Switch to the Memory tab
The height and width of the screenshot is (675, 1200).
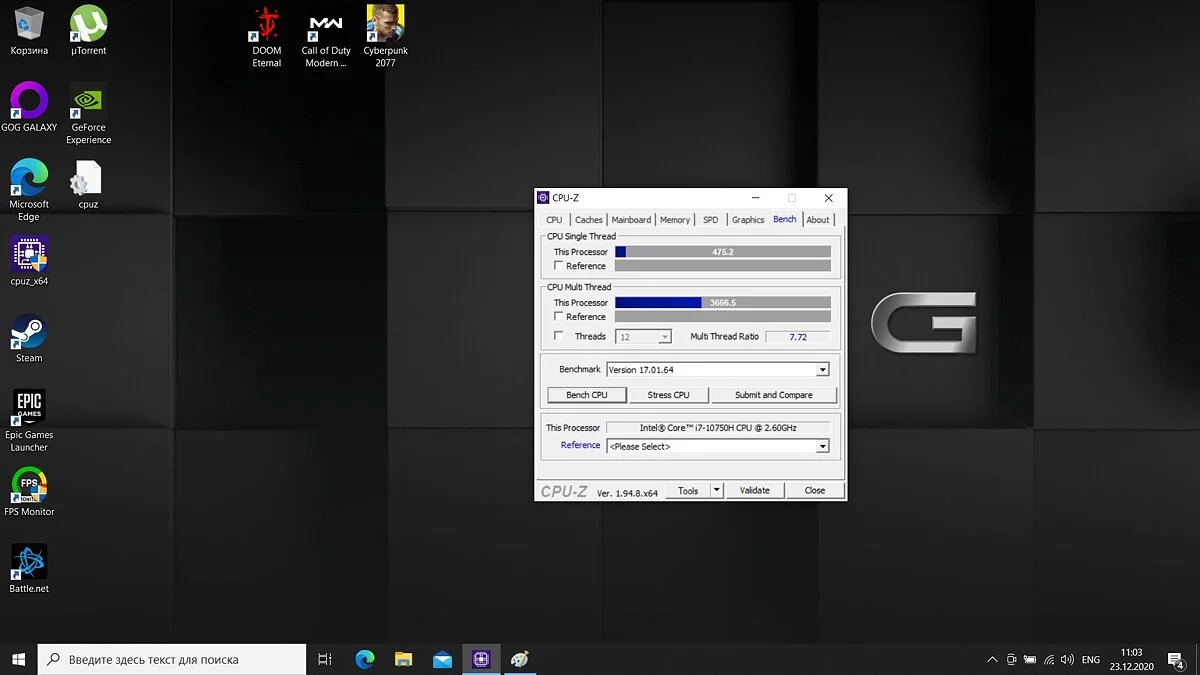pos(674,220)
